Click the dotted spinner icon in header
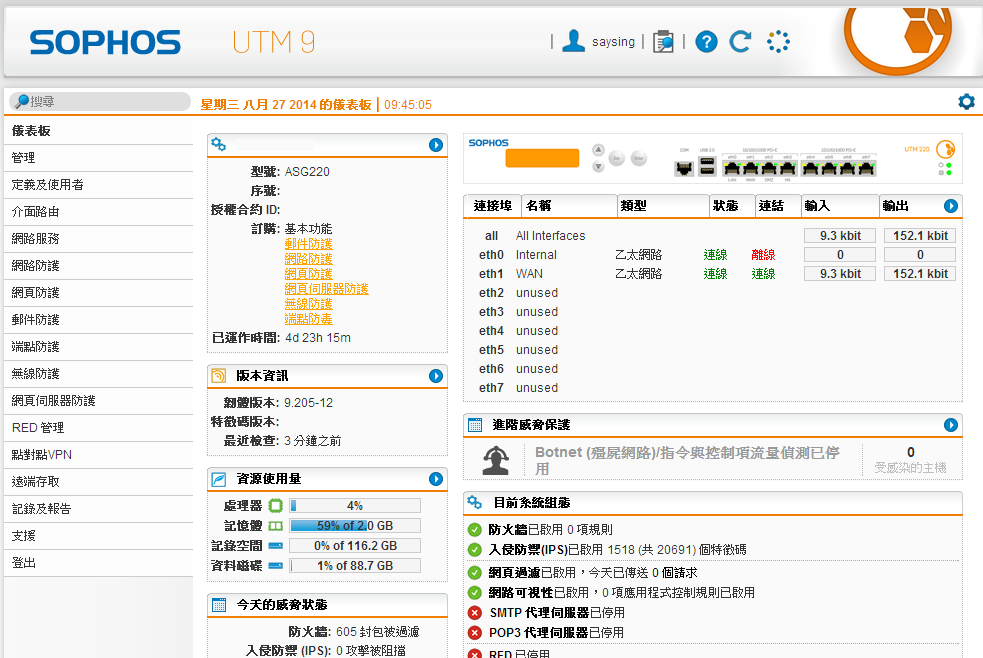 [779, 42]
